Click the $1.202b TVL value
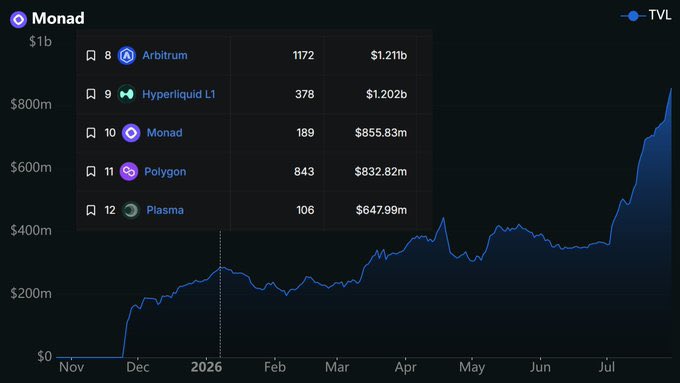This screenshot has height=383, width=680. point(386,94)
